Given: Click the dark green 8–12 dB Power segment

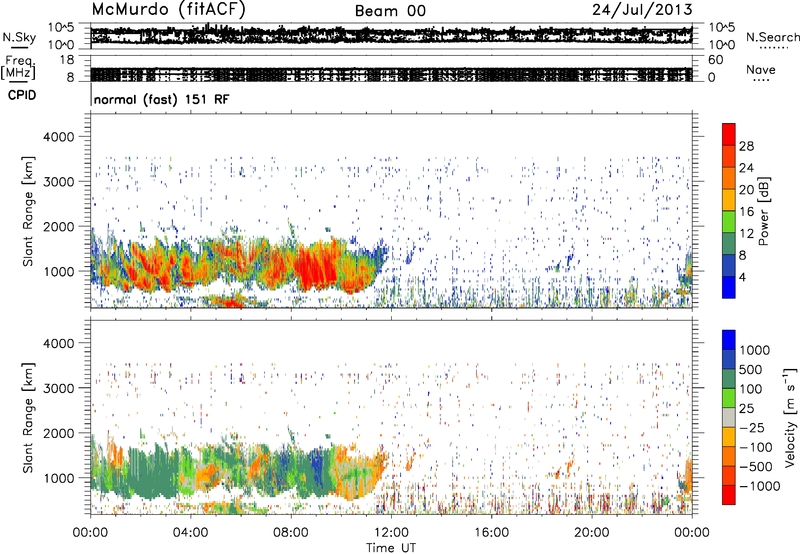Looking at the screenshot, I should (x=729, y=244).
